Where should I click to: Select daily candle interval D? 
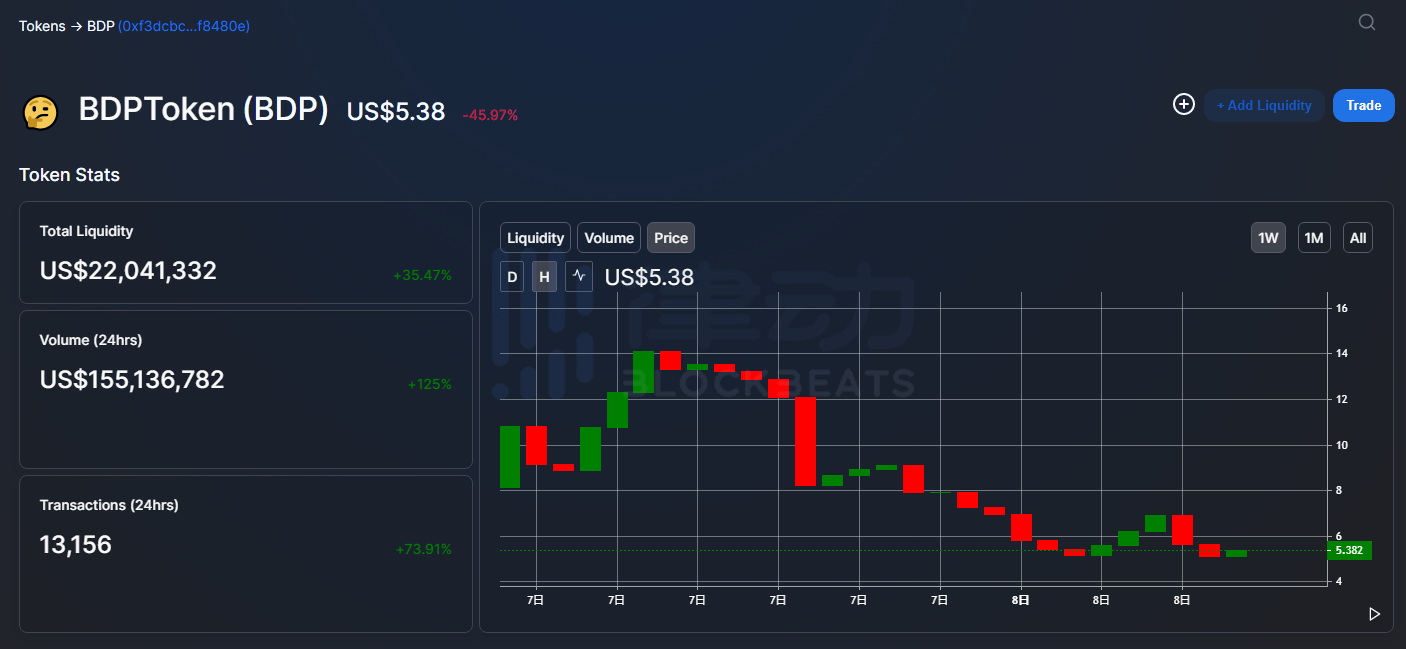pyautogui.click(x=512, y=277)
